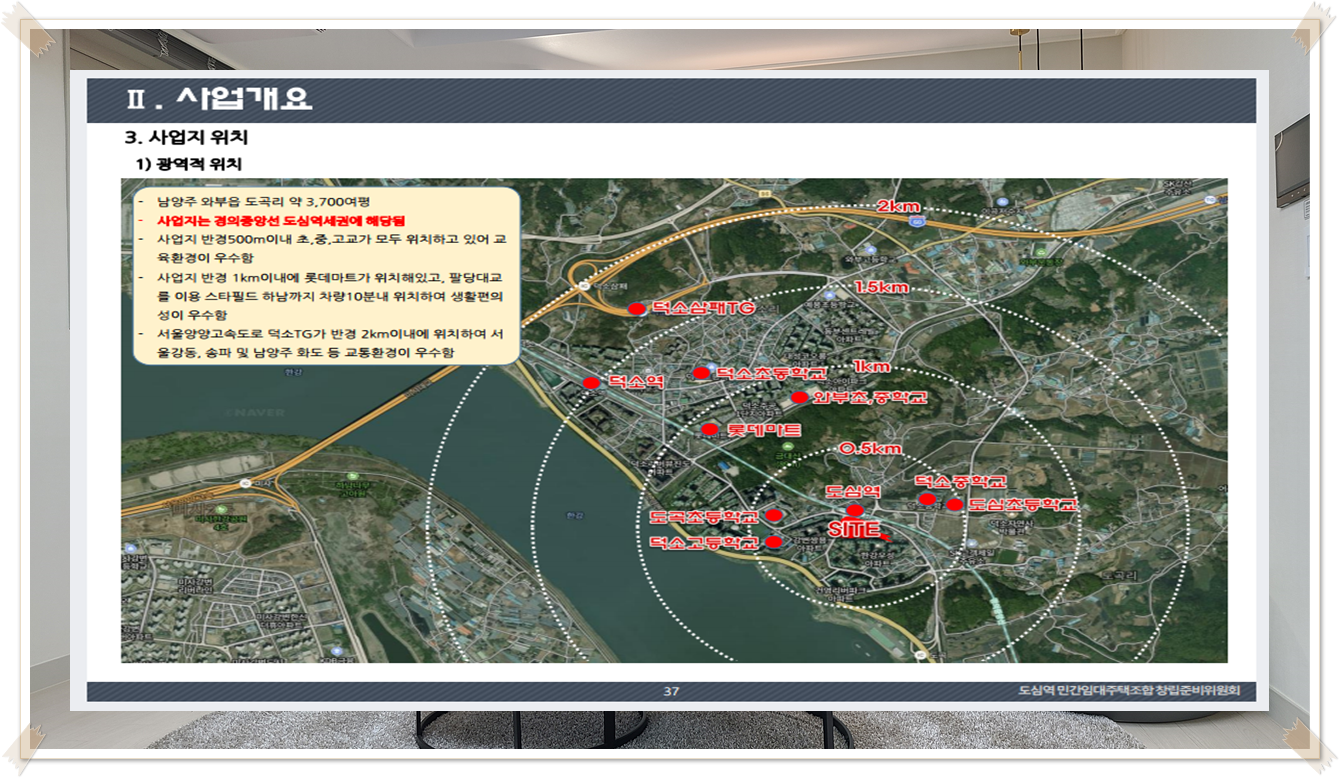
Task: Click page number 37 in footer
Action: [x=671, y=692]
